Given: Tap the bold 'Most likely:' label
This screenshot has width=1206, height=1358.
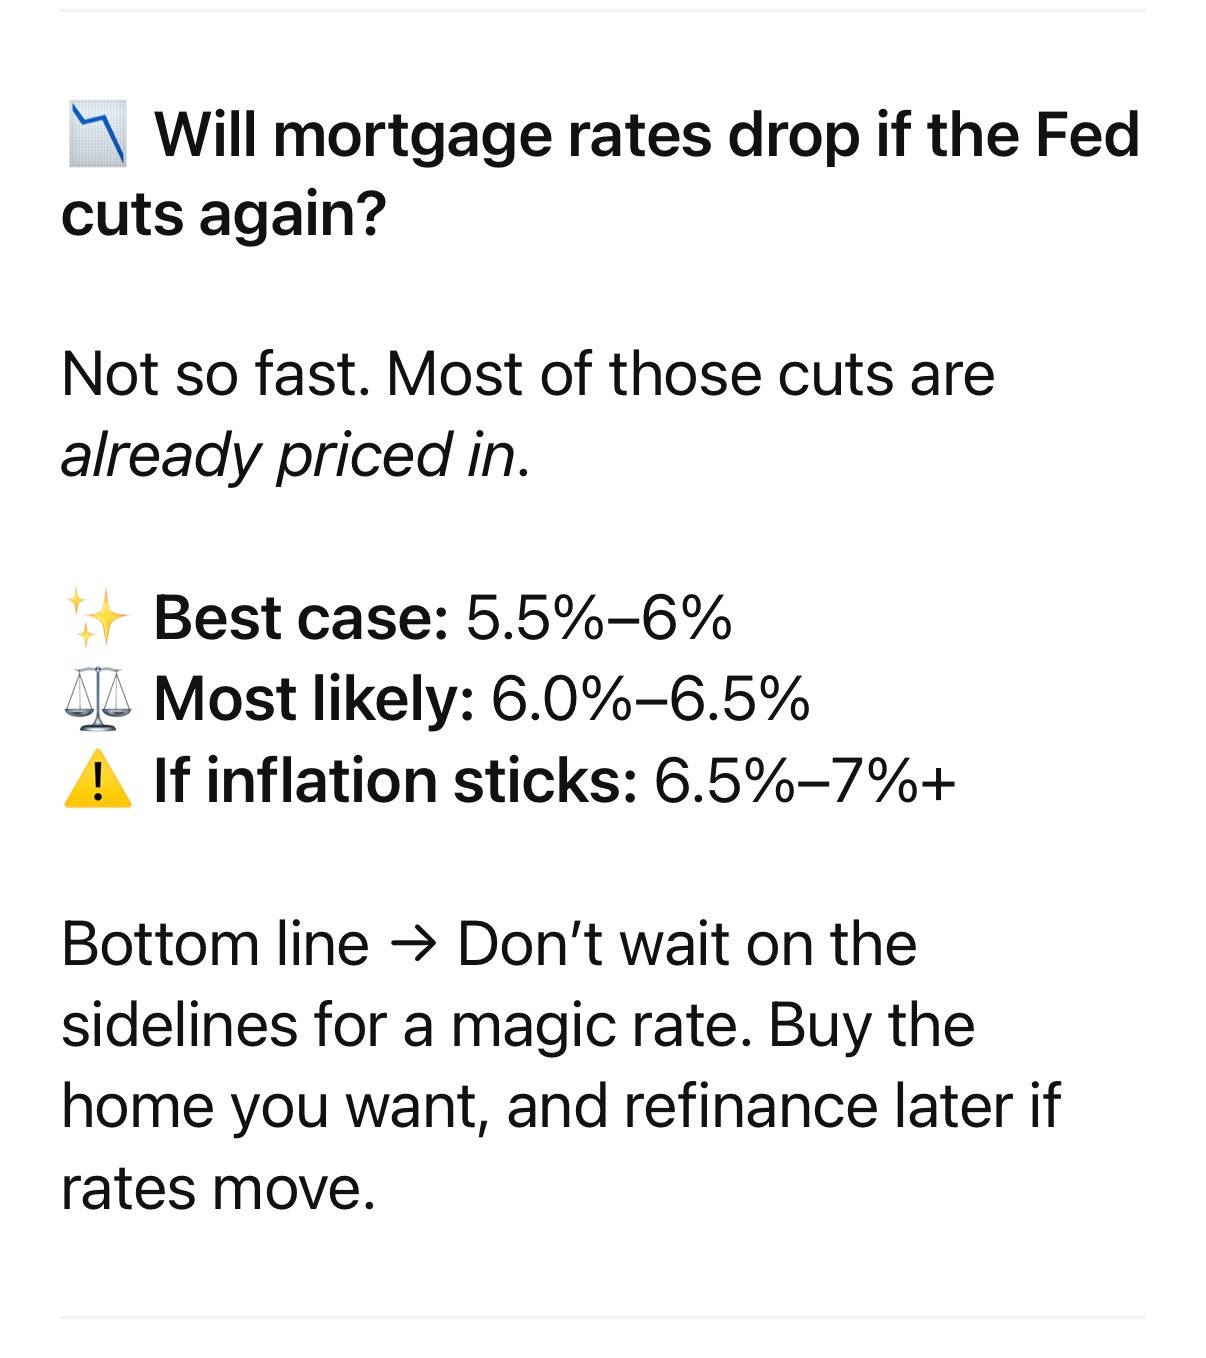Looking at the screenshot, I should [313, 698].
